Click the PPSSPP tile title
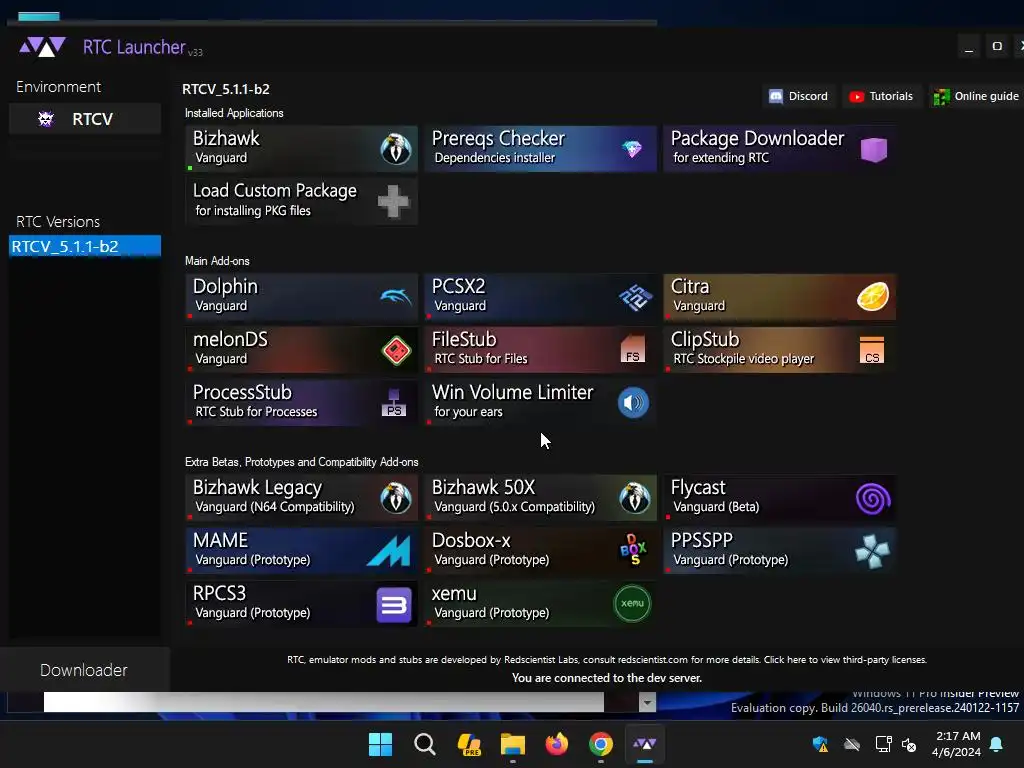1024x768 pixels. coord(701,541)
